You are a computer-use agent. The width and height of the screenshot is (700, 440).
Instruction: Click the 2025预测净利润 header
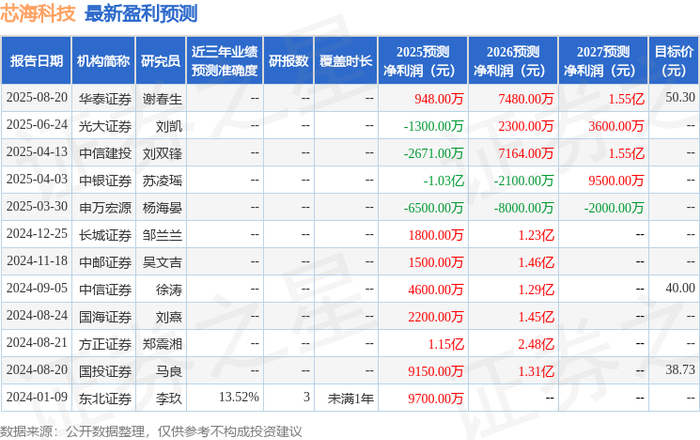(x=423, y=61)
